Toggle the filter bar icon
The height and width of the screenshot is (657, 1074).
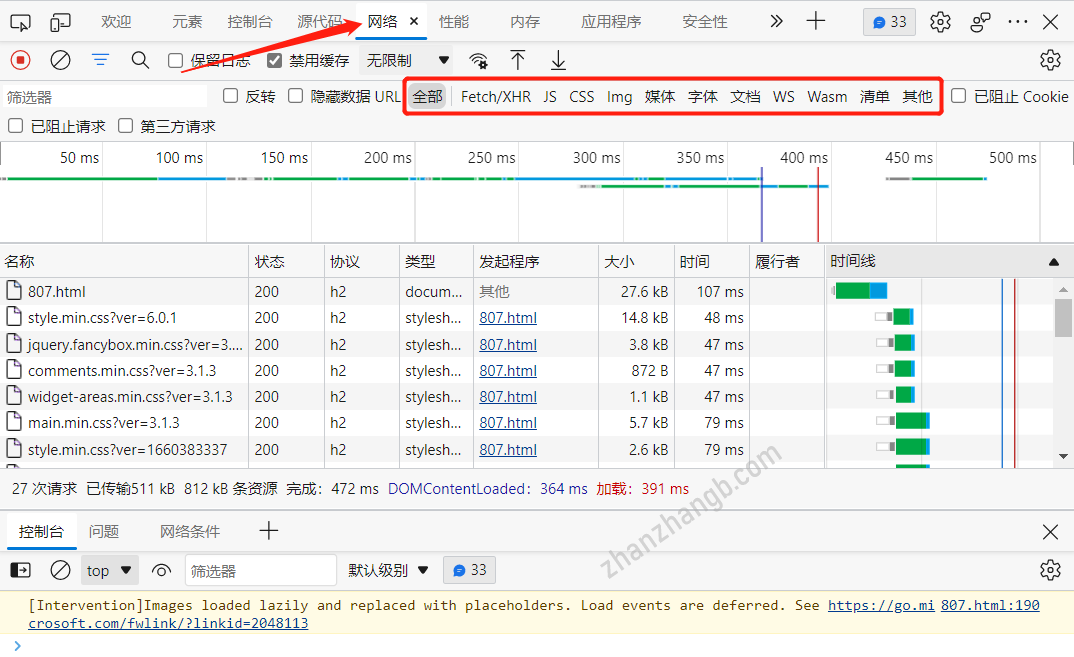(x=100, y=60)
